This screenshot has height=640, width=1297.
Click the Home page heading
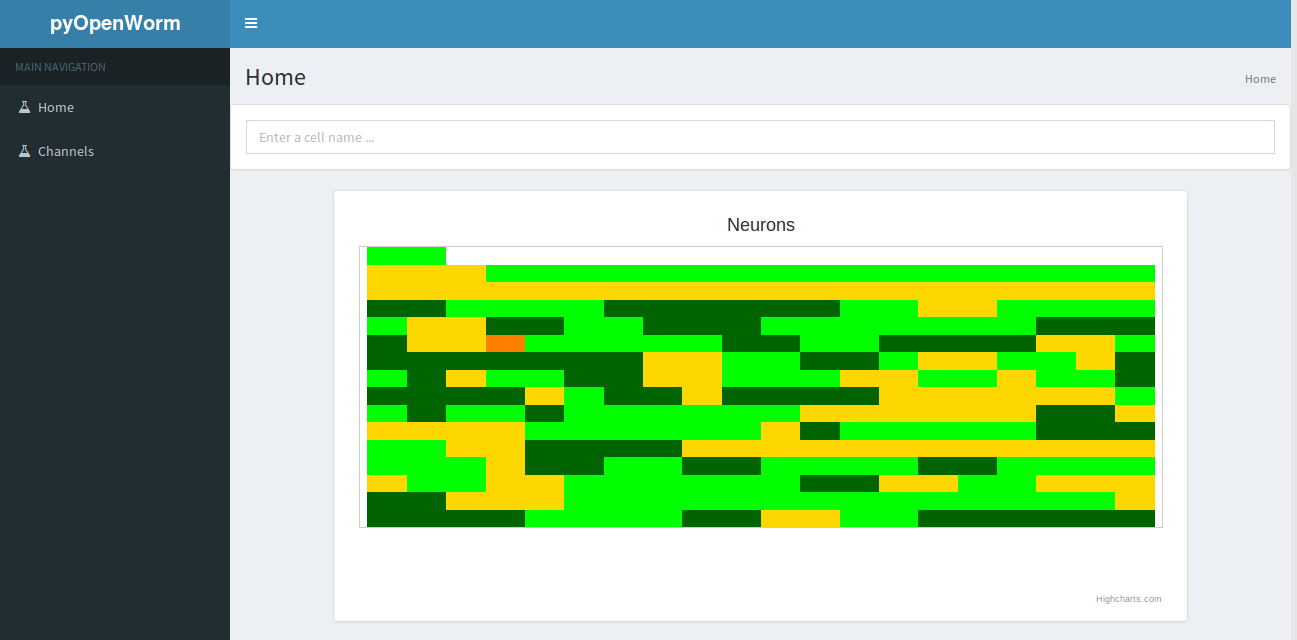[276, 76]
